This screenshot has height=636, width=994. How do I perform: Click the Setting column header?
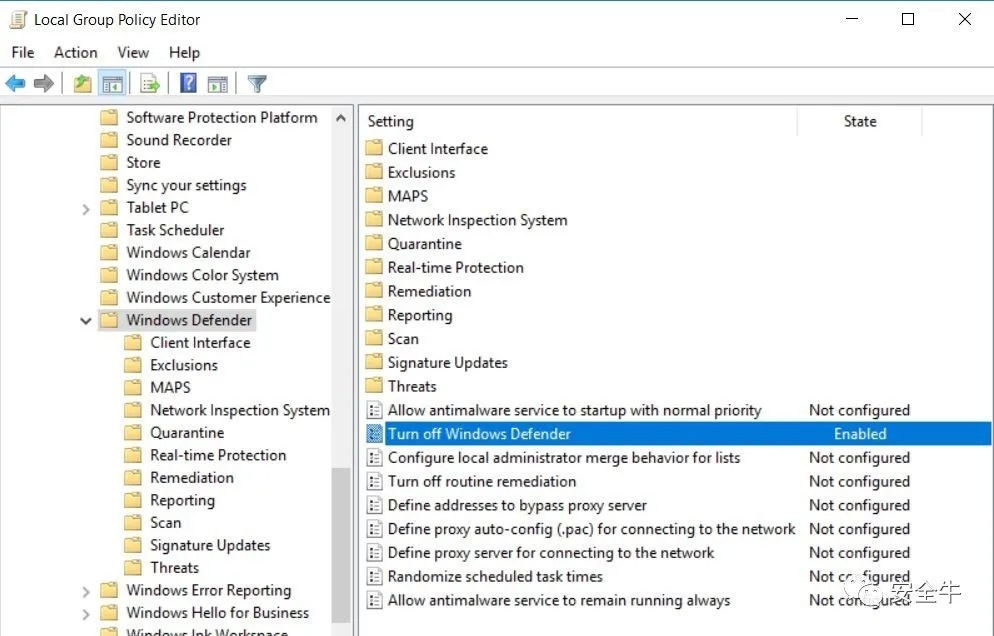click(x=579, y=121)
